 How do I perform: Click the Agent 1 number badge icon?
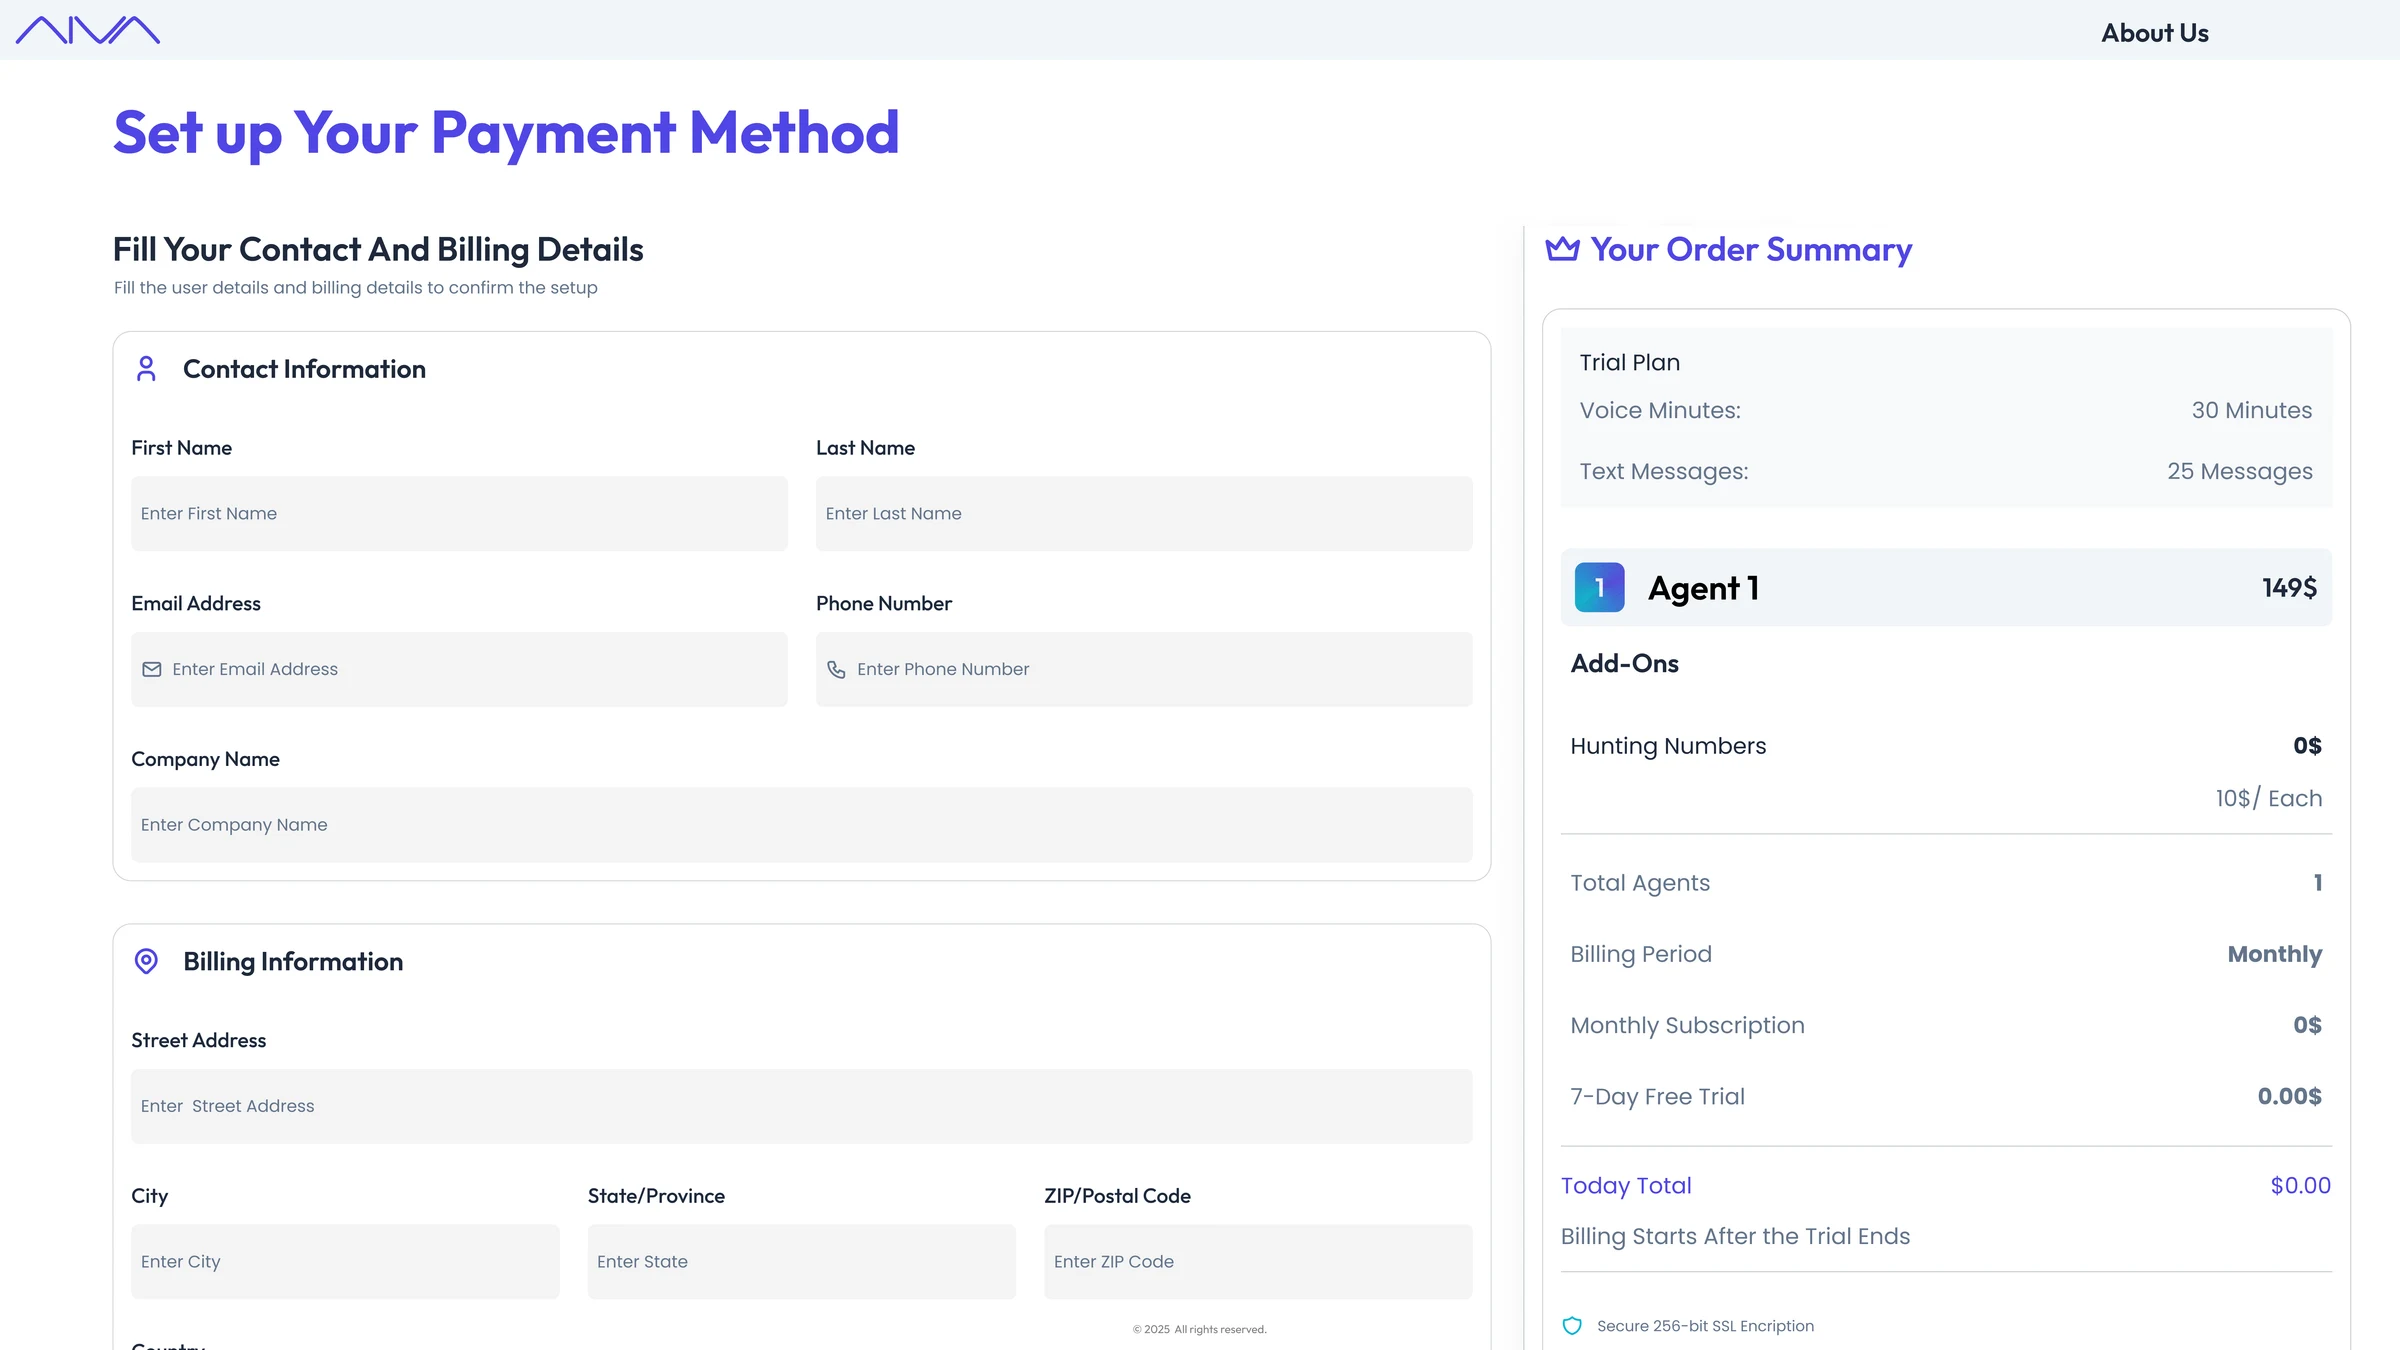[1599, 587]
